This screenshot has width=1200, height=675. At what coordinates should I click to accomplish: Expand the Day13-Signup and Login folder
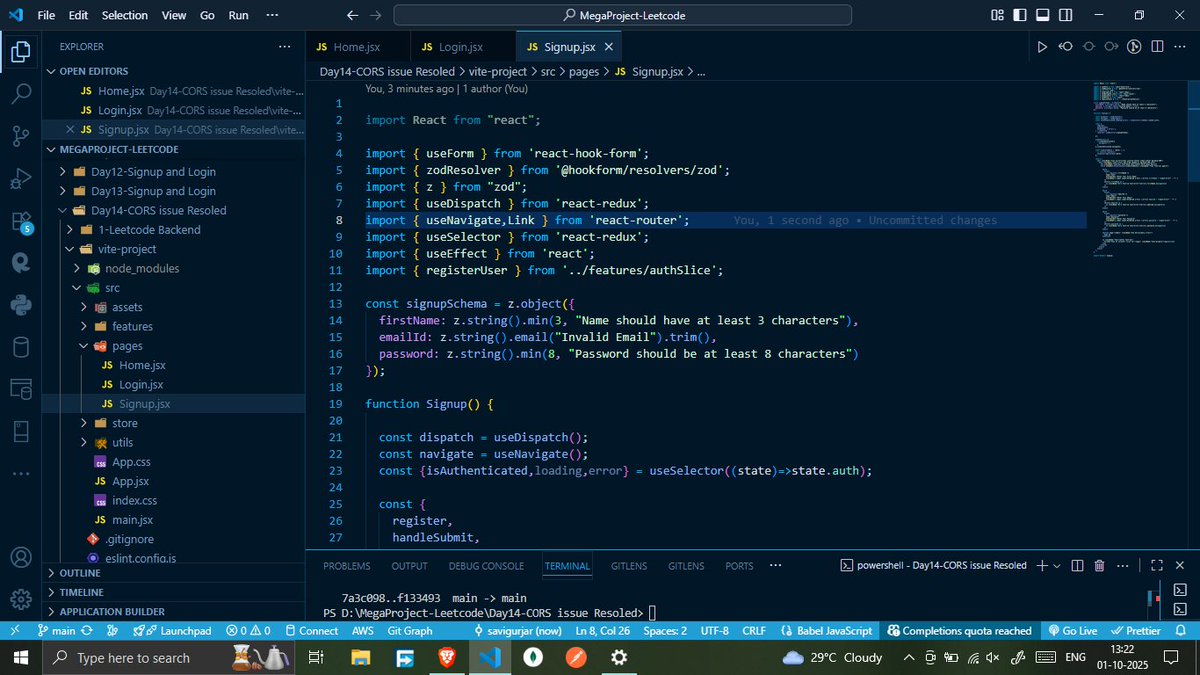pyautogui.click(x=153, y=191)
